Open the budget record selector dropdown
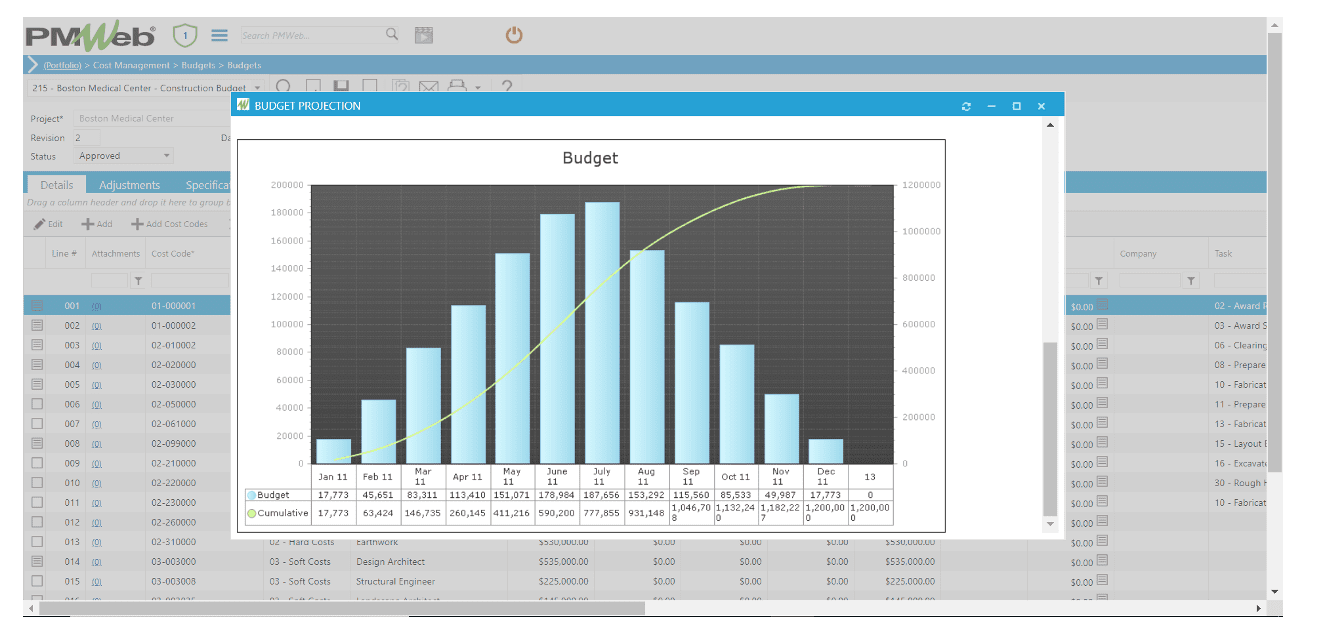This screenshot has height=637, width=1317. click(x=257, y=88)
